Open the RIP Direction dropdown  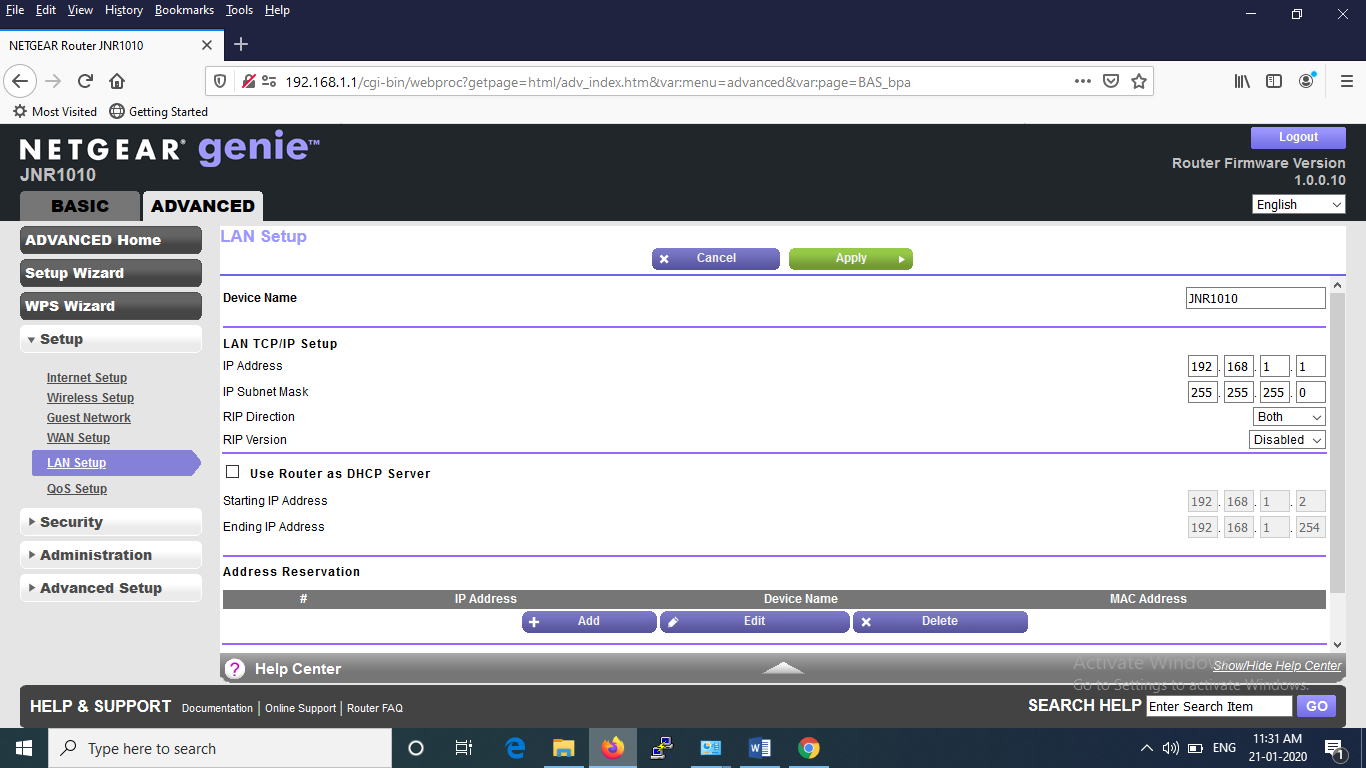click(1289, 417)
